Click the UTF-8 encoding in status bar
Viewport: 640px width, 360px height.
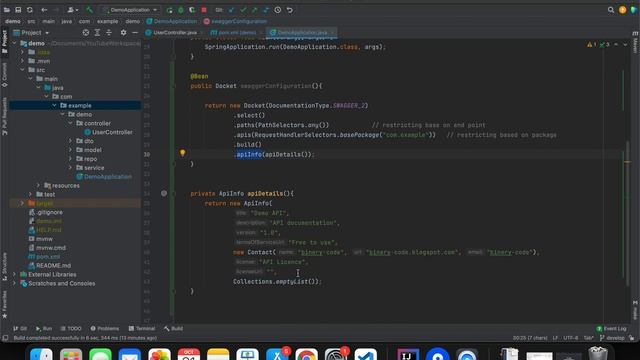click(571, 338)
